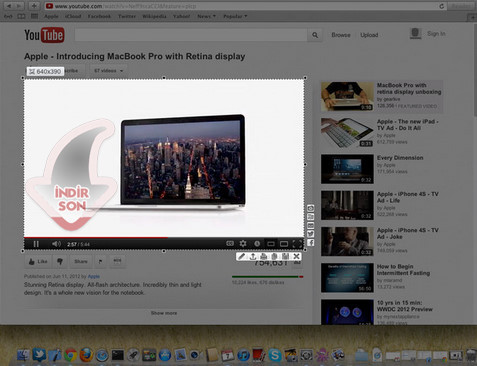This screenshot has width=477, height=366.
Task: Expand the 67 videos dropdown
Action: point(108,71)
